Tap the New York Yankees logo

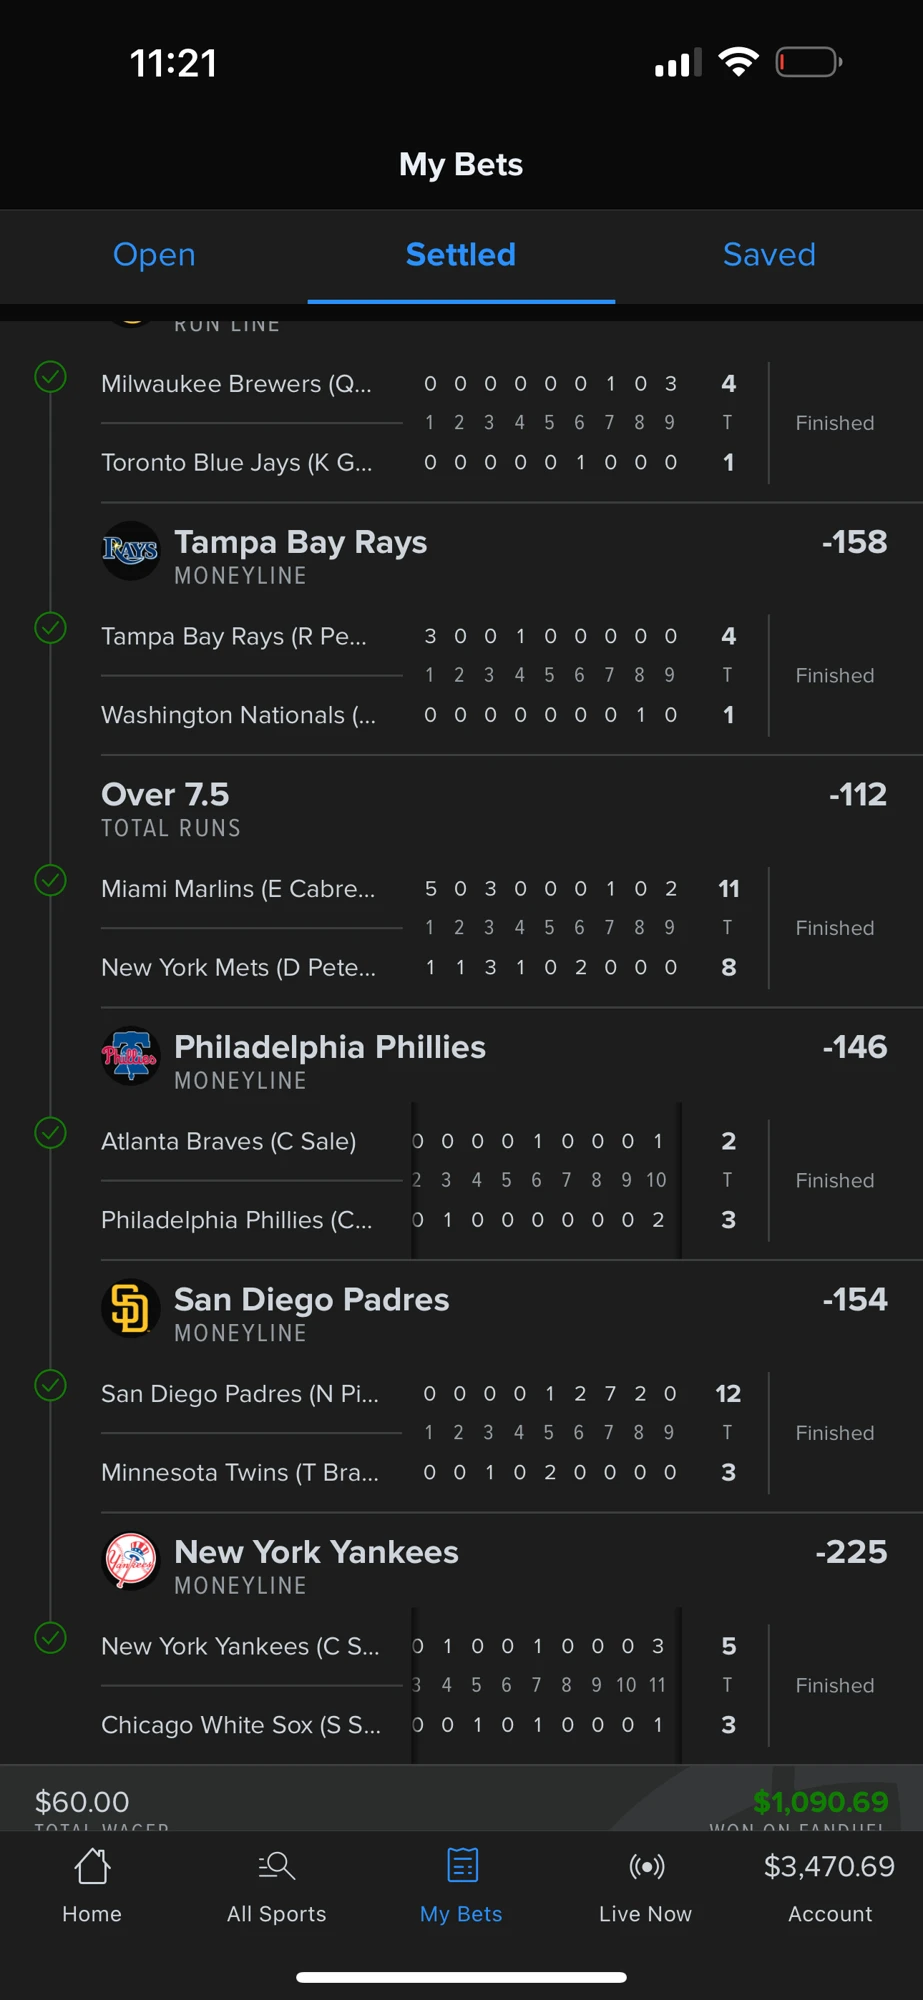[130, 1560]
